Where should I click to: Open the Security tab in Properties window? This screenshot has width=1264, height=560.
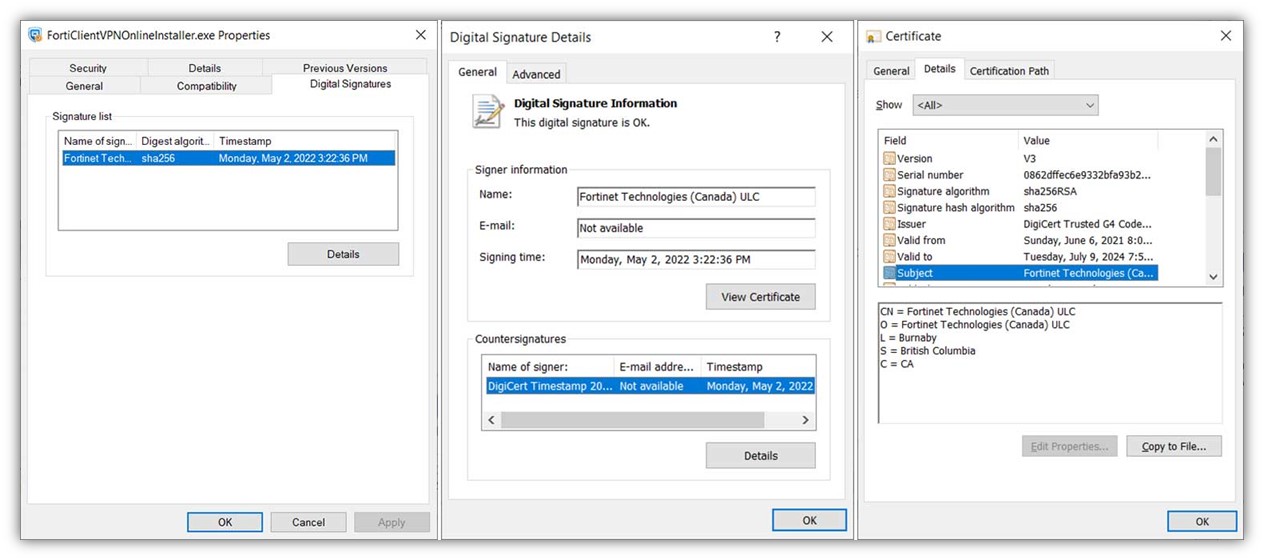point(88,68)
